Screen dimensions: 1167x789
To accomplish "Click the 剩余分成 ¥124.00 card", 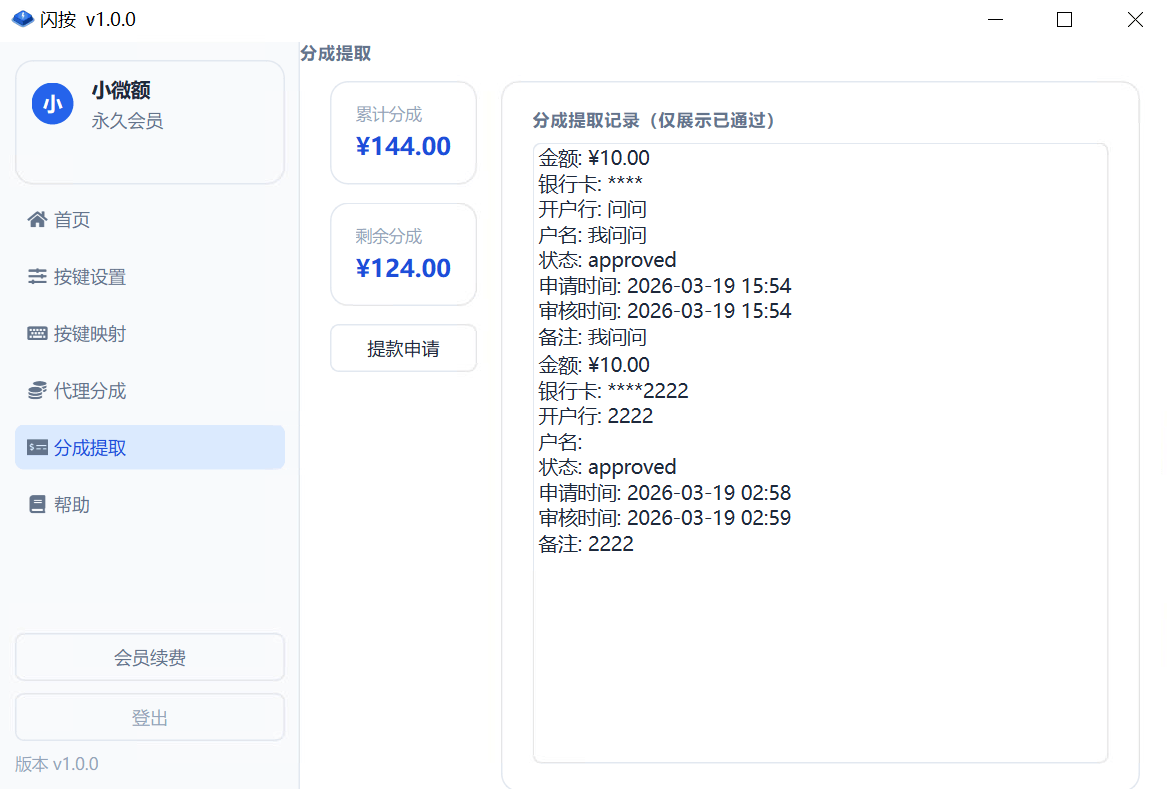I will coord(403,255).
